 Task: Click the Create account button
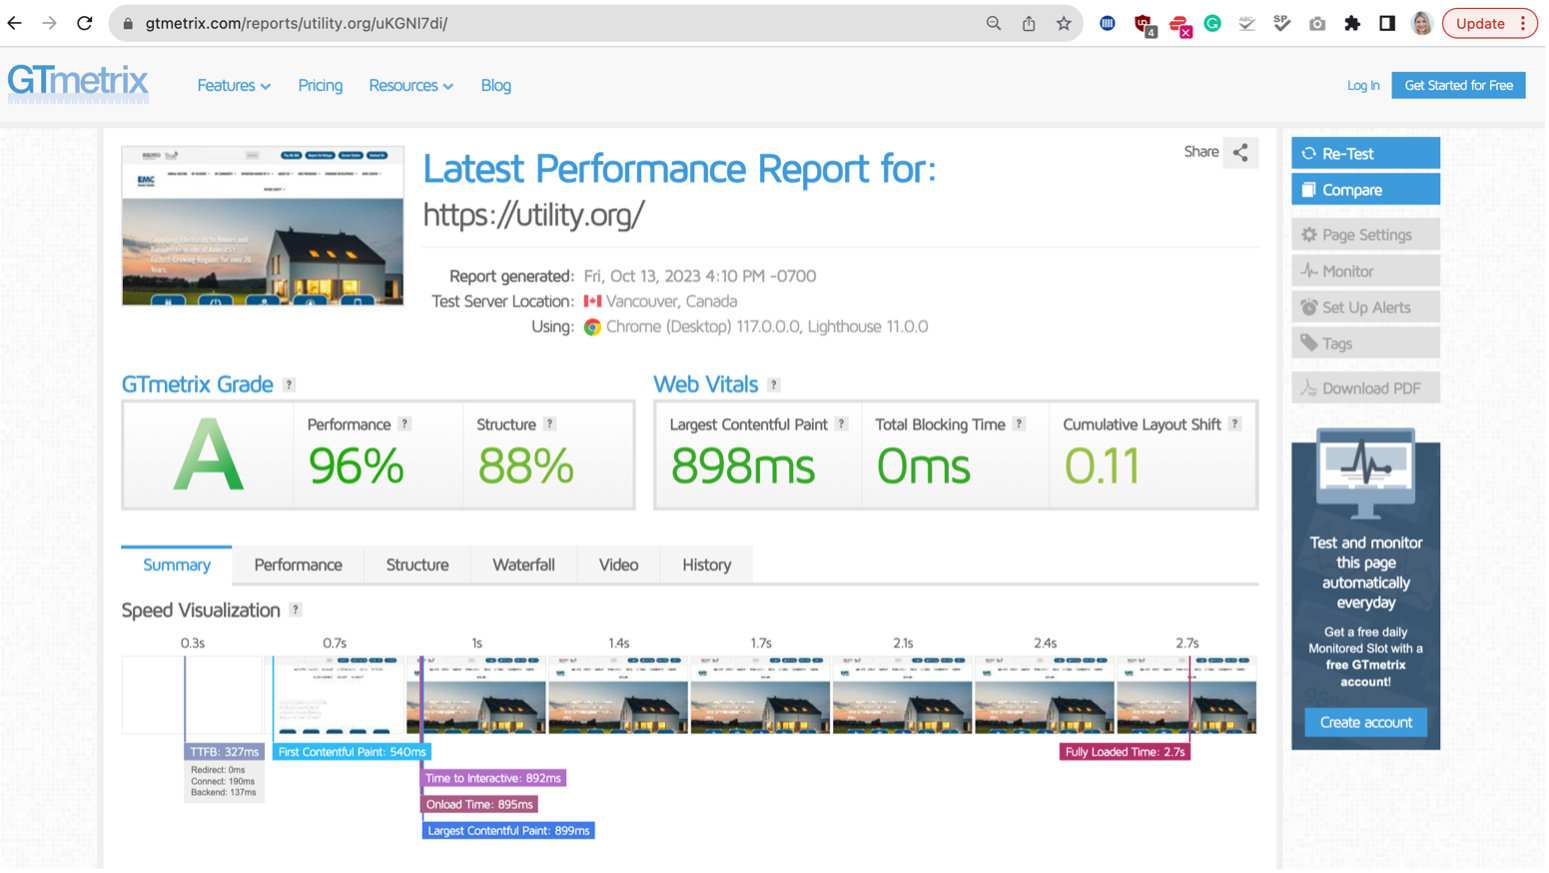point(1365,722)
